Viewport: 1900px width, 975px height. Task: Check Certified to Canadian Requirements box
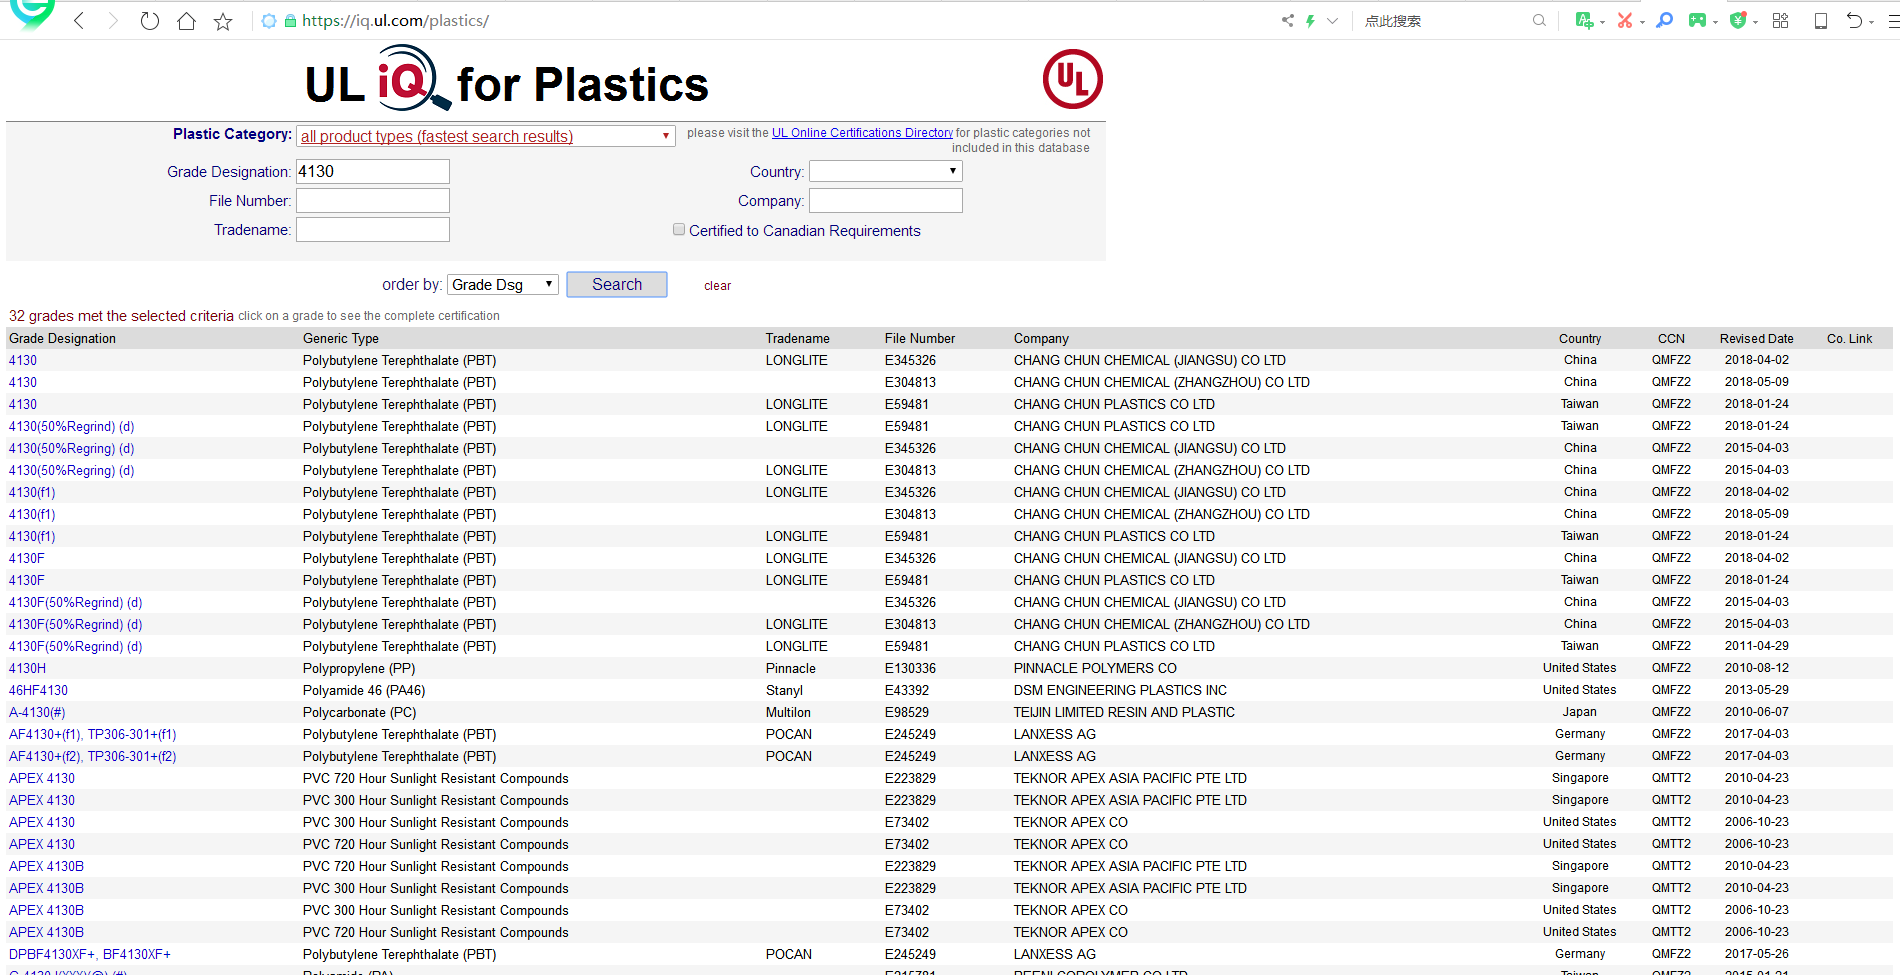(679, 229)
